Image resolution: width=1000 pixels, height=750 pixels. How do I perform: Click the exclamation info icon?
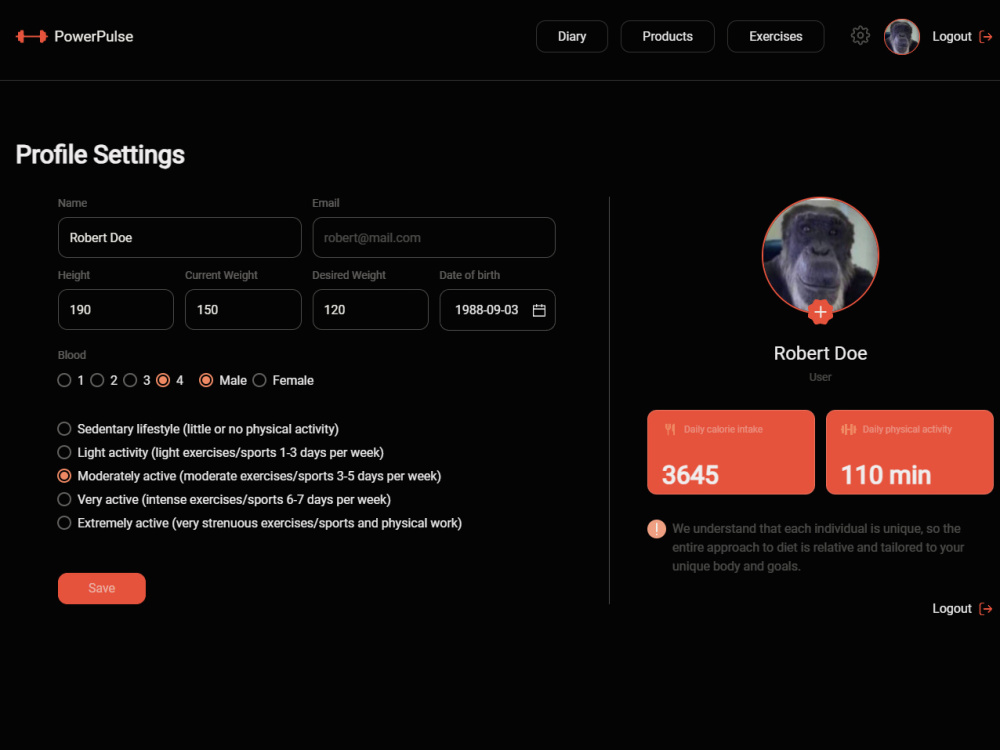click(x=656, y=529)
